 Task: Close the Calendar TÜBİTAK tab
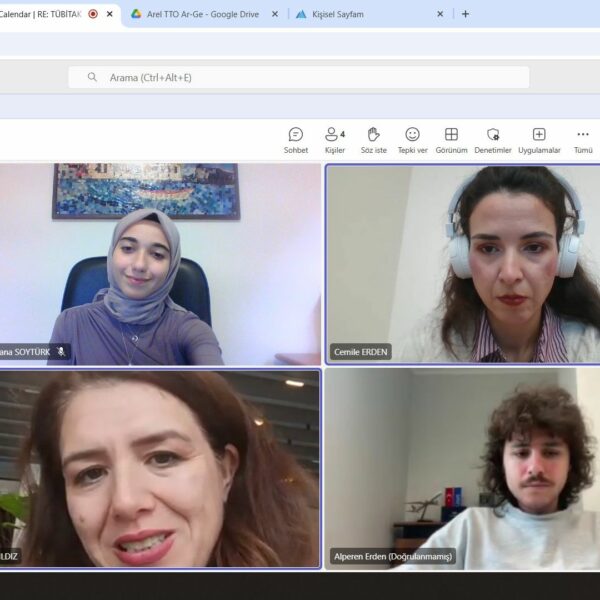(110, 14)
